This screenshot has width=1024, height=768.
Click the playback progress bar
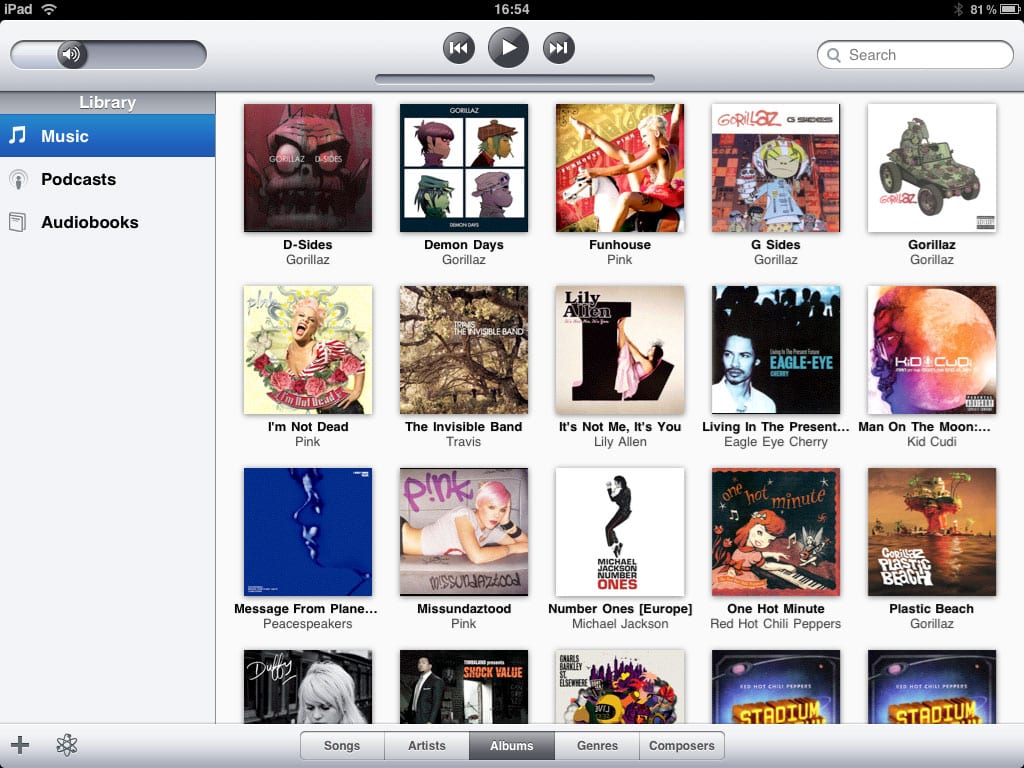[x=515, y=79]
